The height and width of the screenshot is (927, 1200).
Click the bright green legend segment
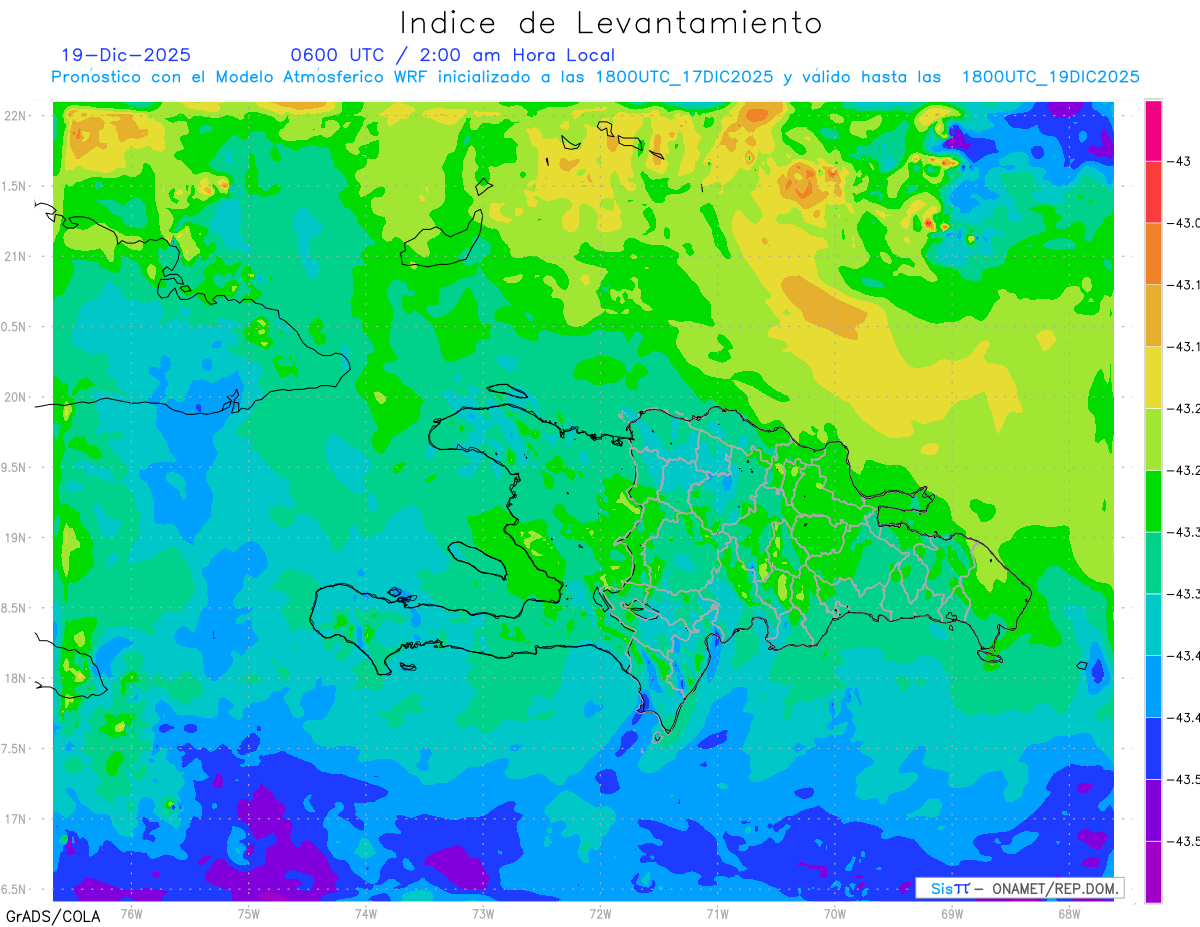[x=1153, y=500]
